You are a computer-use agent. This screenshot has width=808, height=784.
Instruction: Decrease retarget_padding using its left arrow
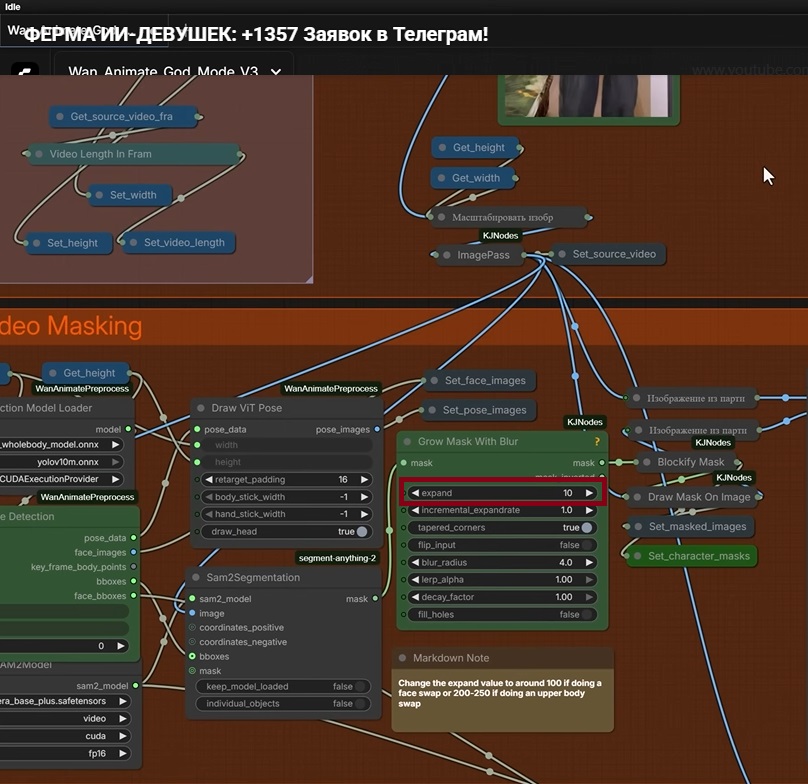209,479
